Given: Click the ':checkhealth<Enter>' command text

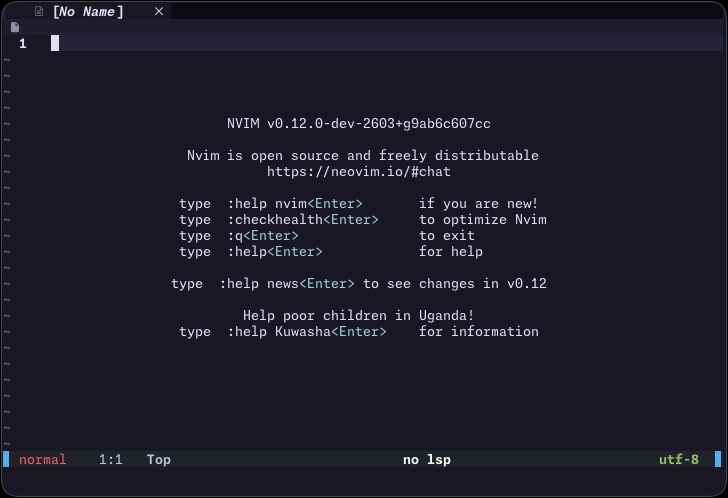Looking at the screenshot, I should coord(303,220).
